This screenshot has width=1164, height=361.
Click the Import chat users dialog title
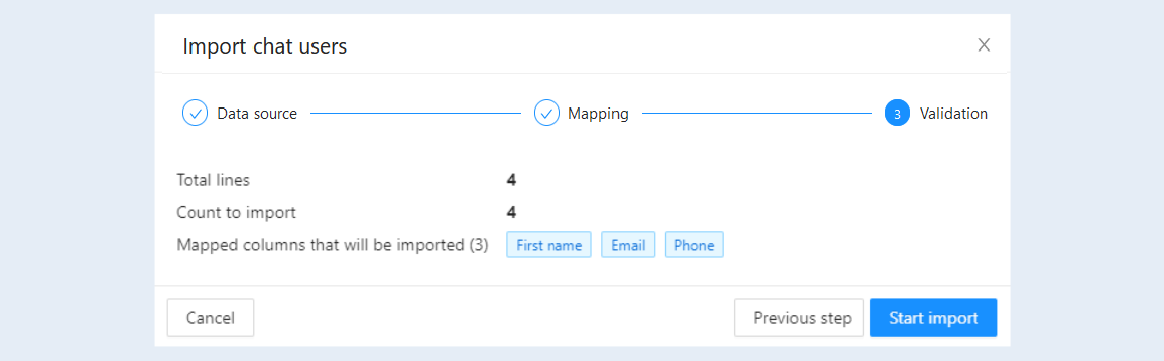265,47
